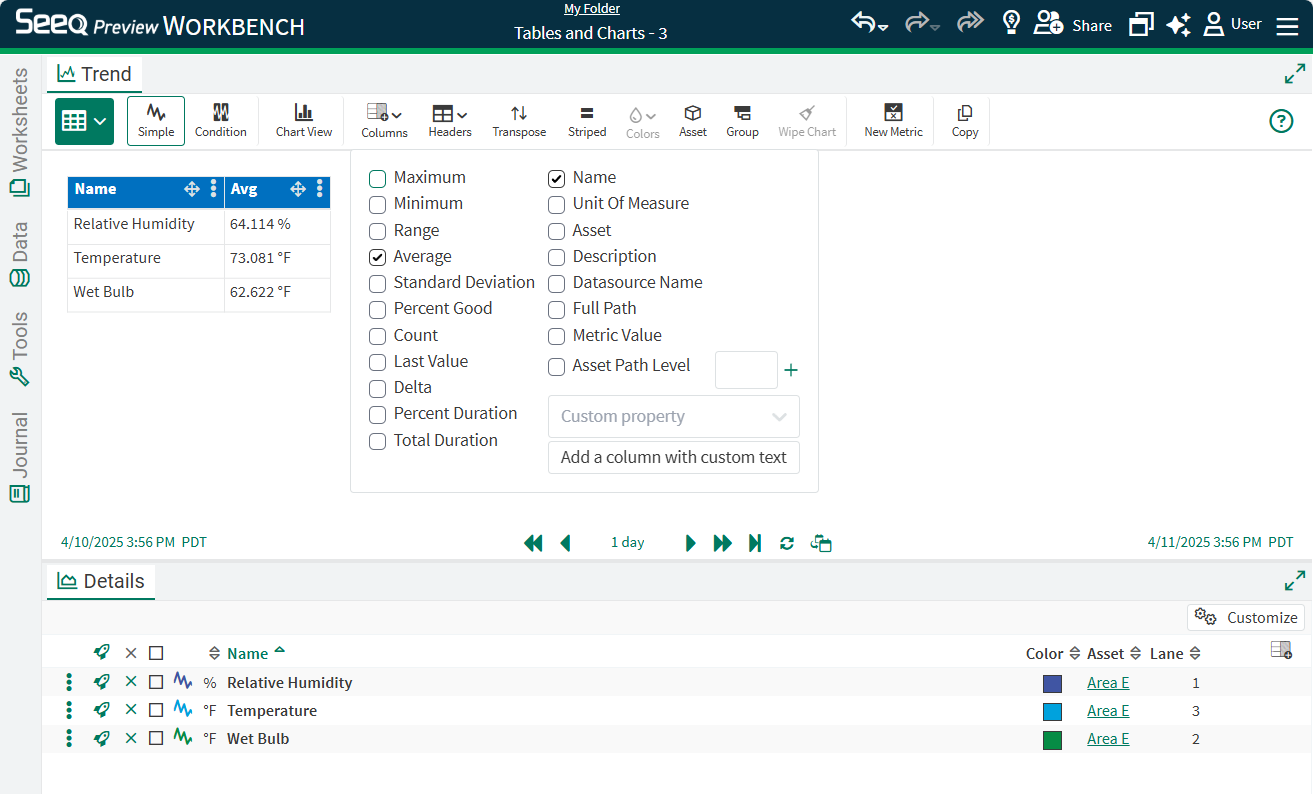Click Add a column with custom text
The image size is (1313, 794).
coord(673,458)
